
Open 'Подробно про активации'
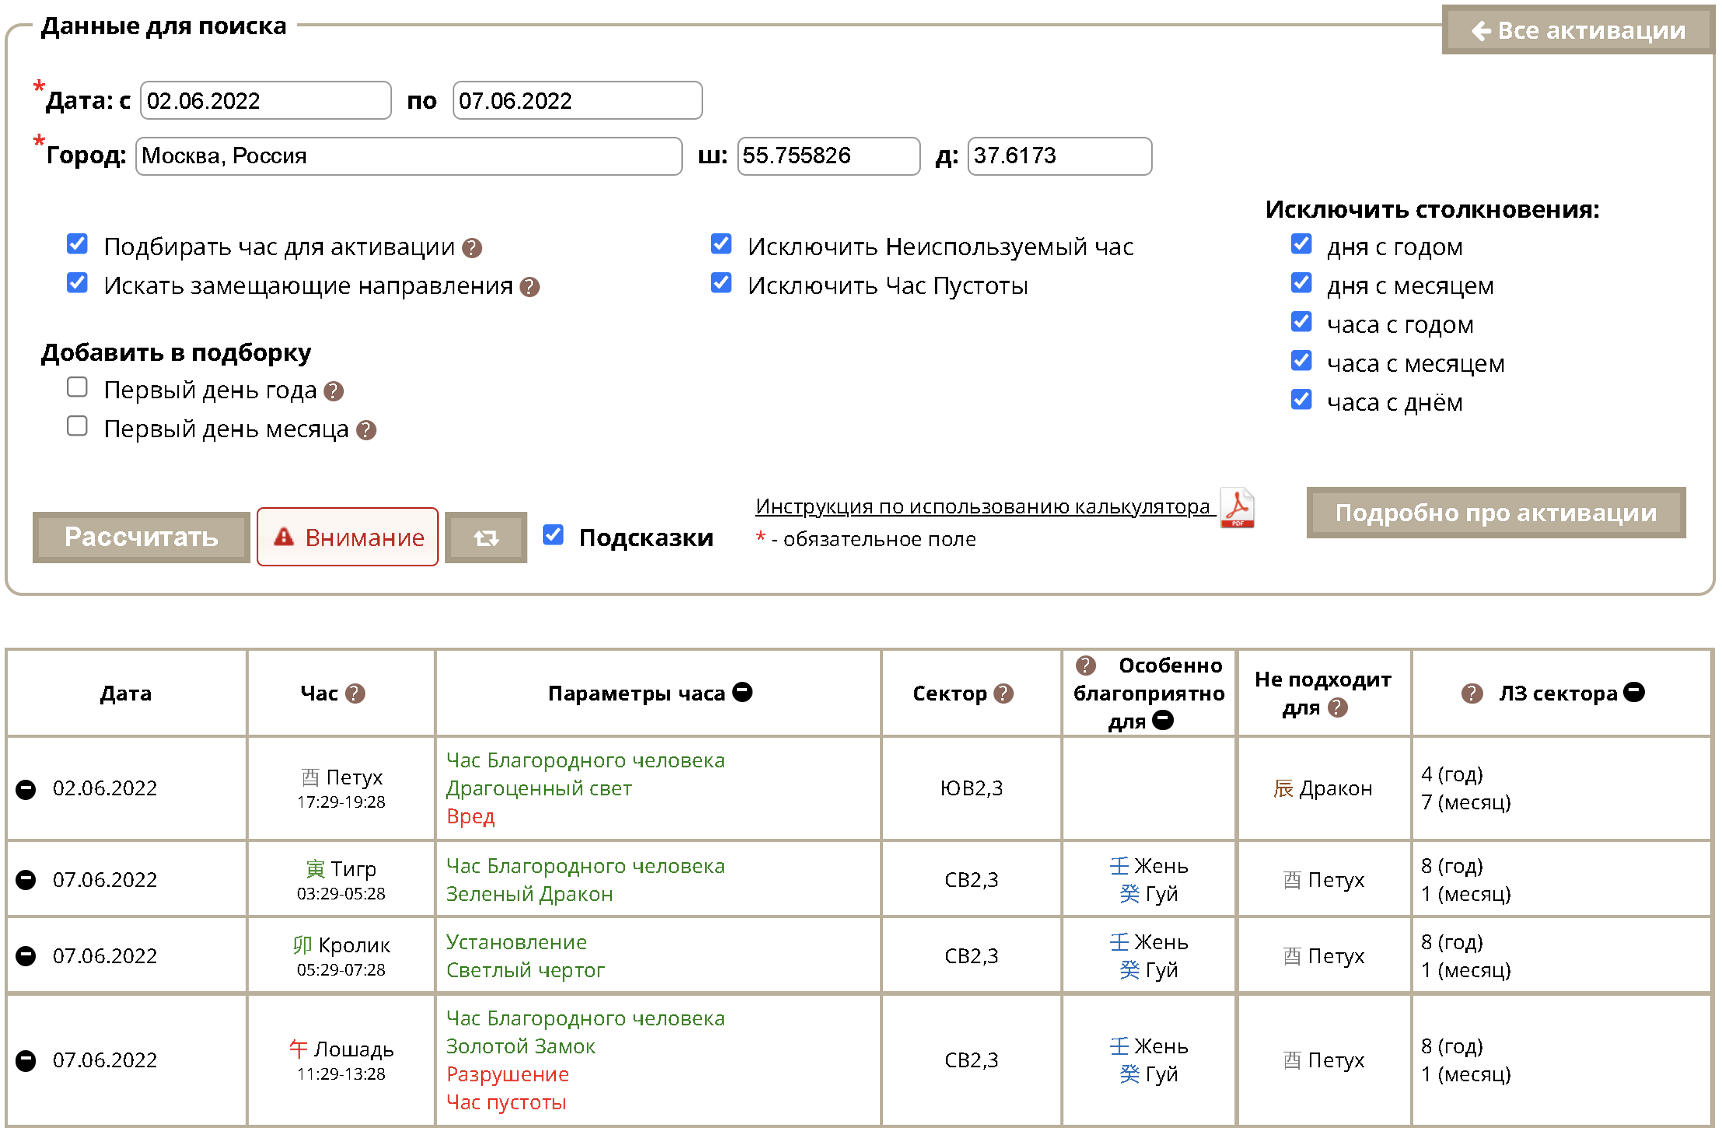click(1496, 513)
